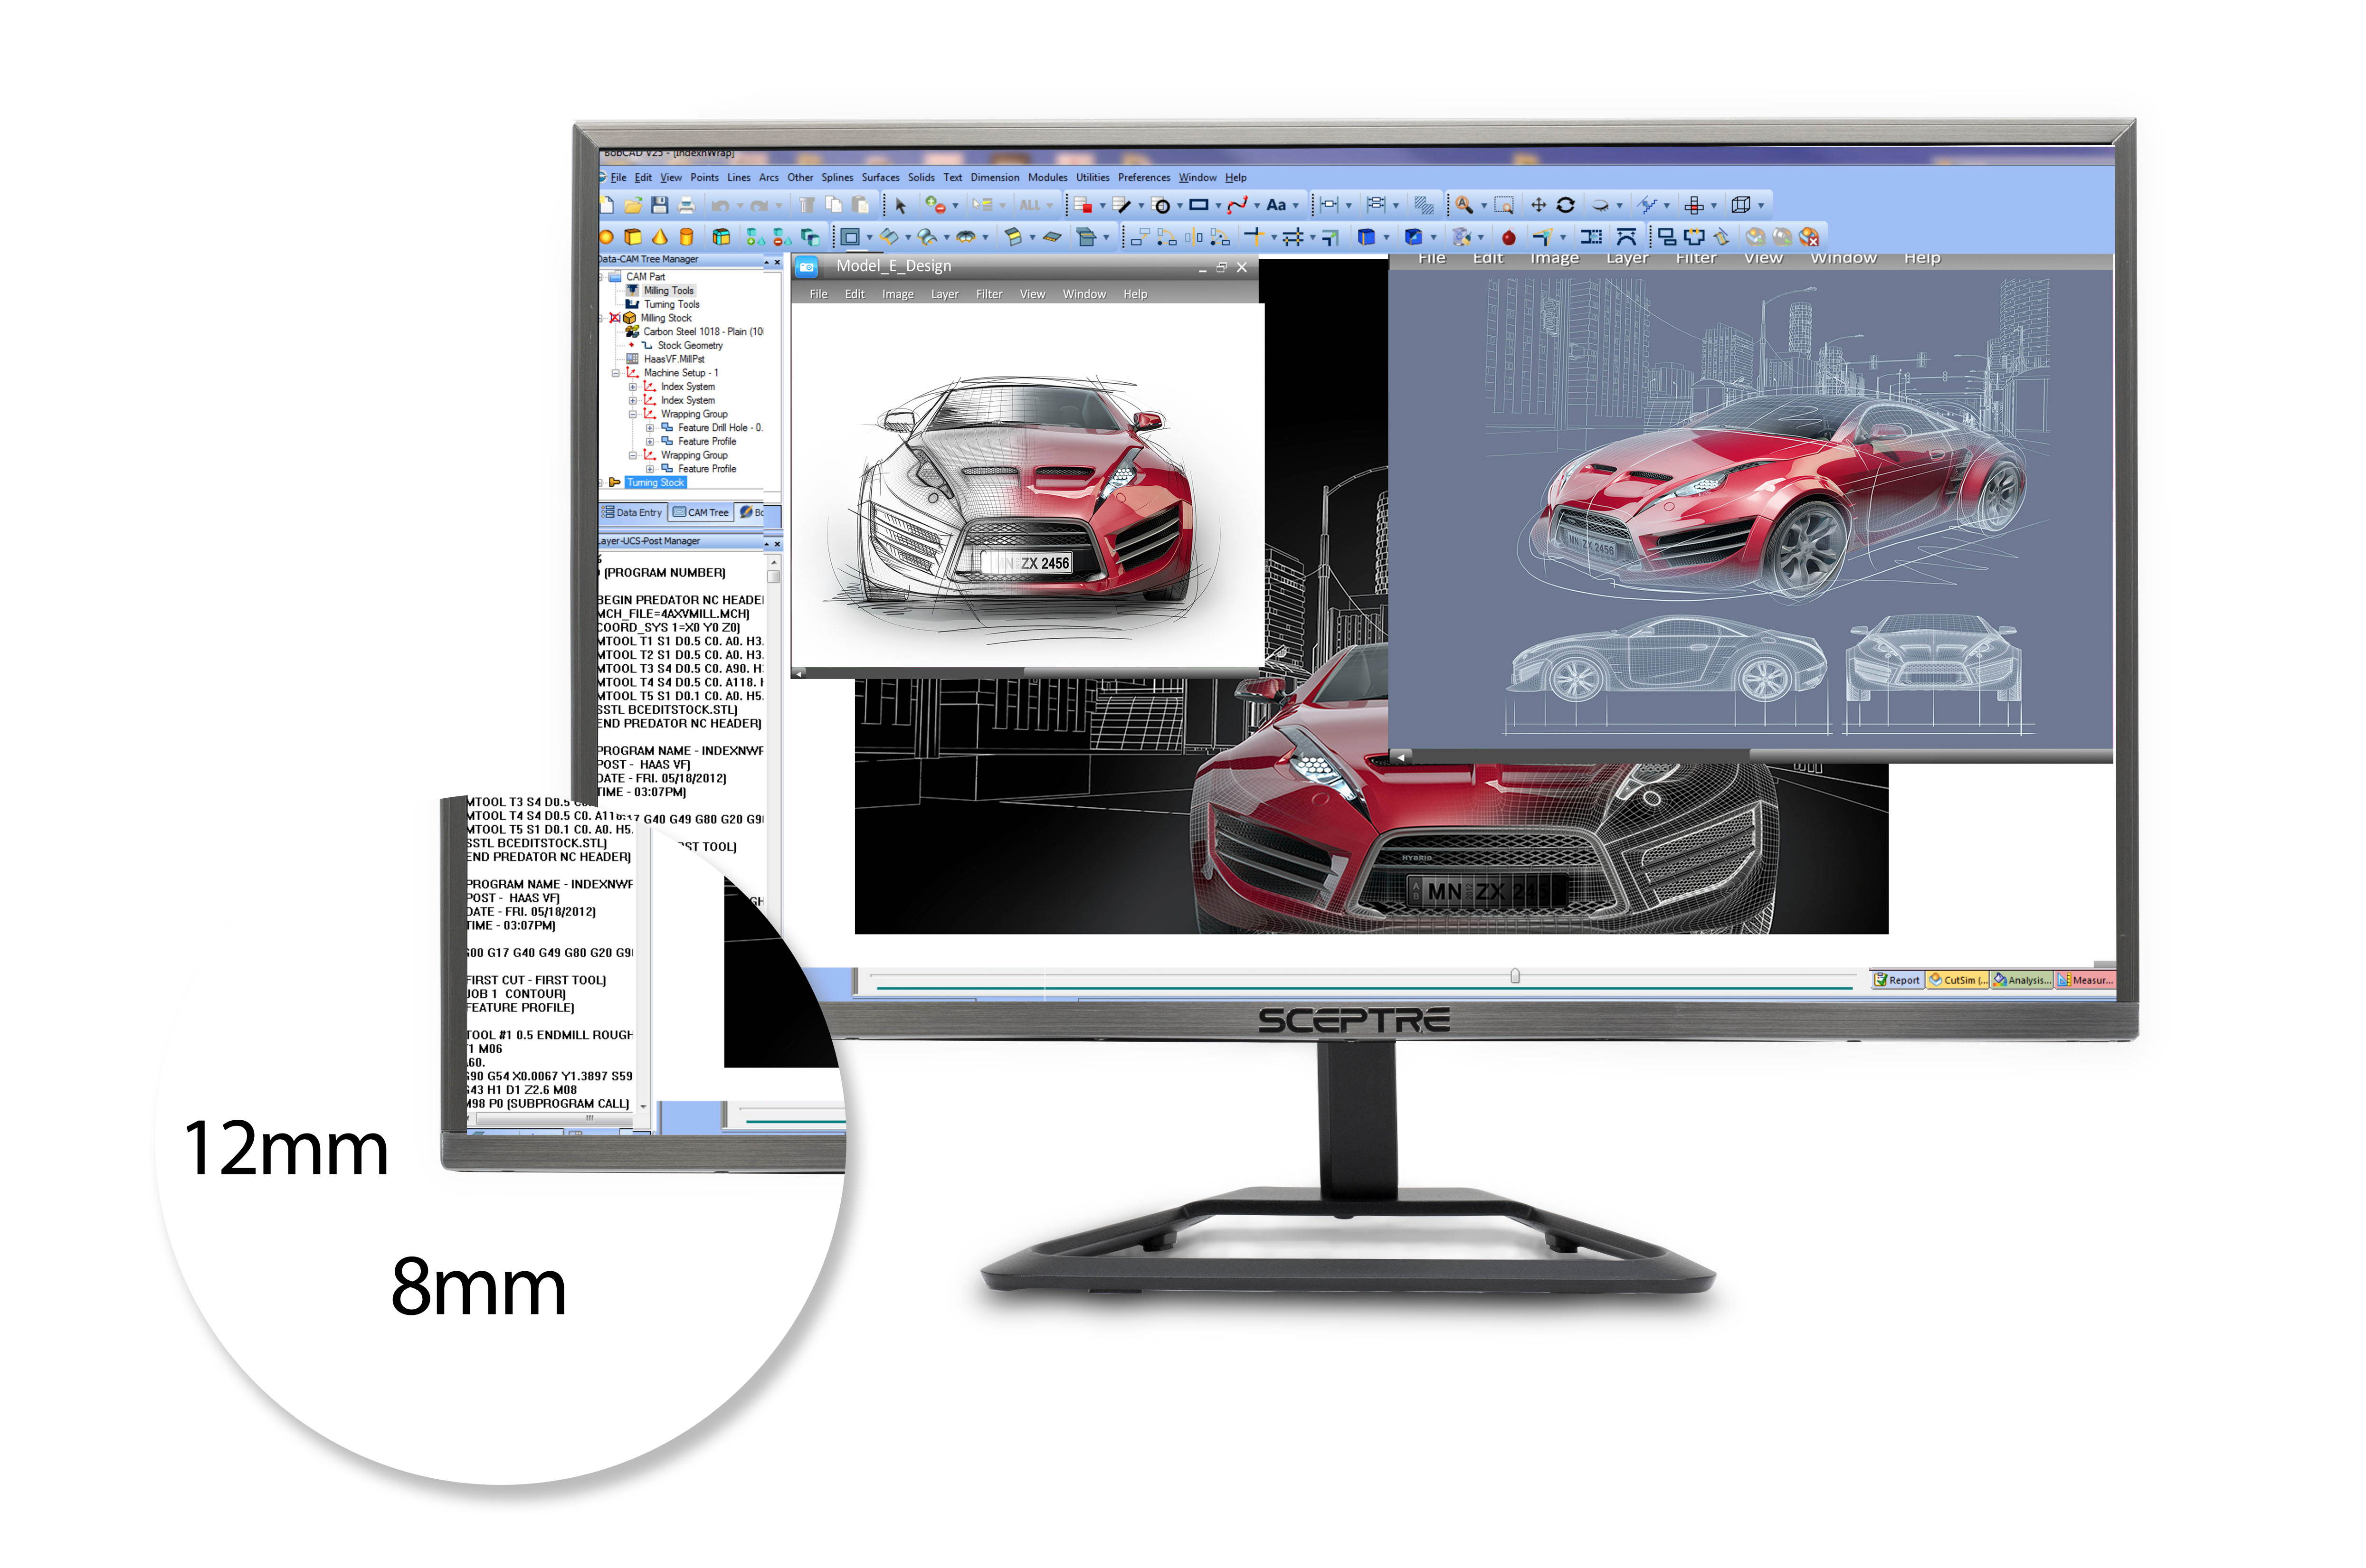Expand the first Index System node
This screenshot has width=2366, height=1568.
coord(632,387)
